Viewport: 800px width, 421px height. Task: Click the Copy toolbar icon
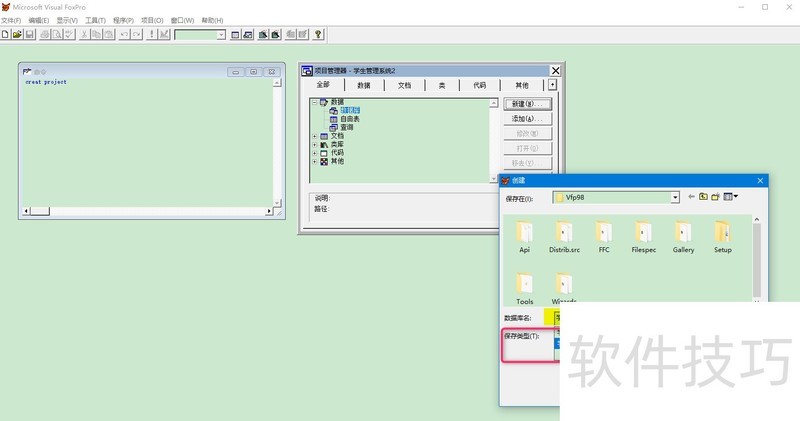click(96, 34)
